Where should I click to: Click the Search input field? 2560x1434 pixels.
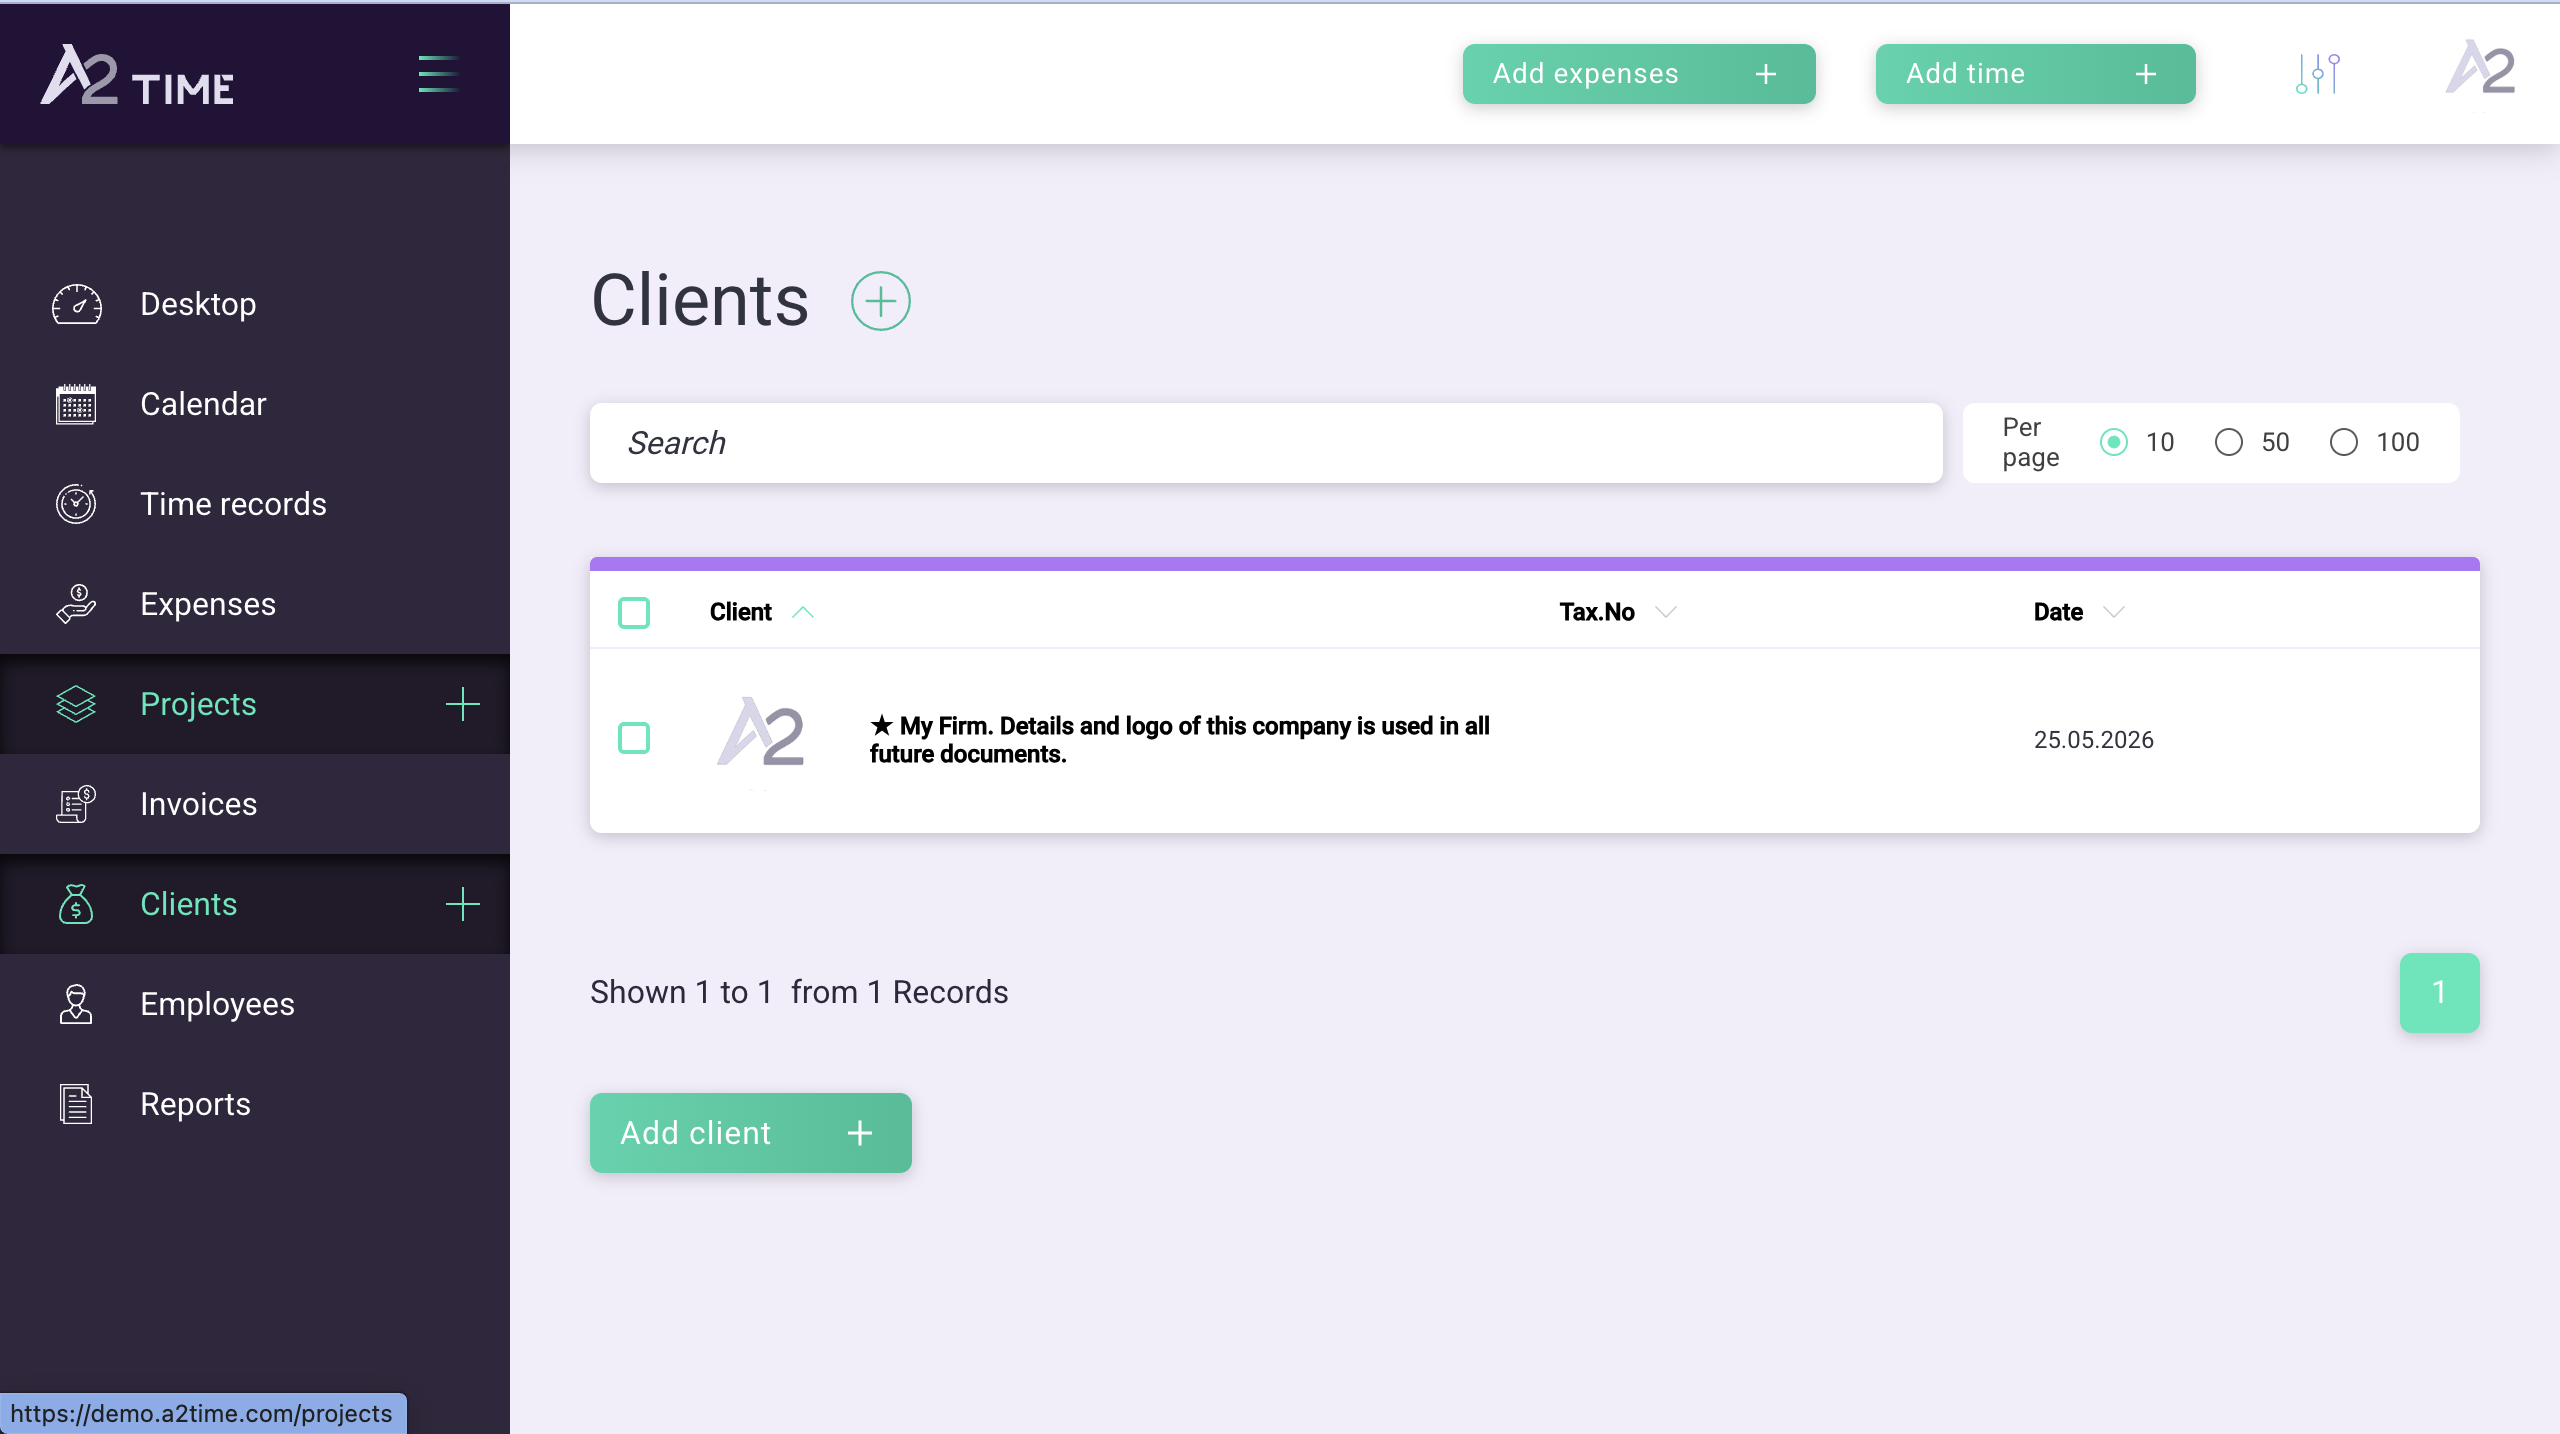pos(1266,443)
